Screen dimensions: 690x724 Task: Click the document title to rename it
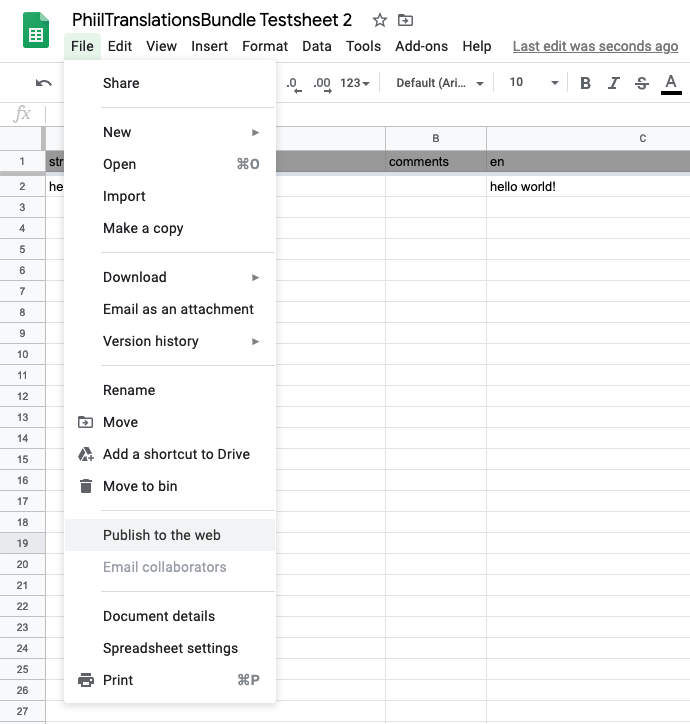tap(212, 20)
